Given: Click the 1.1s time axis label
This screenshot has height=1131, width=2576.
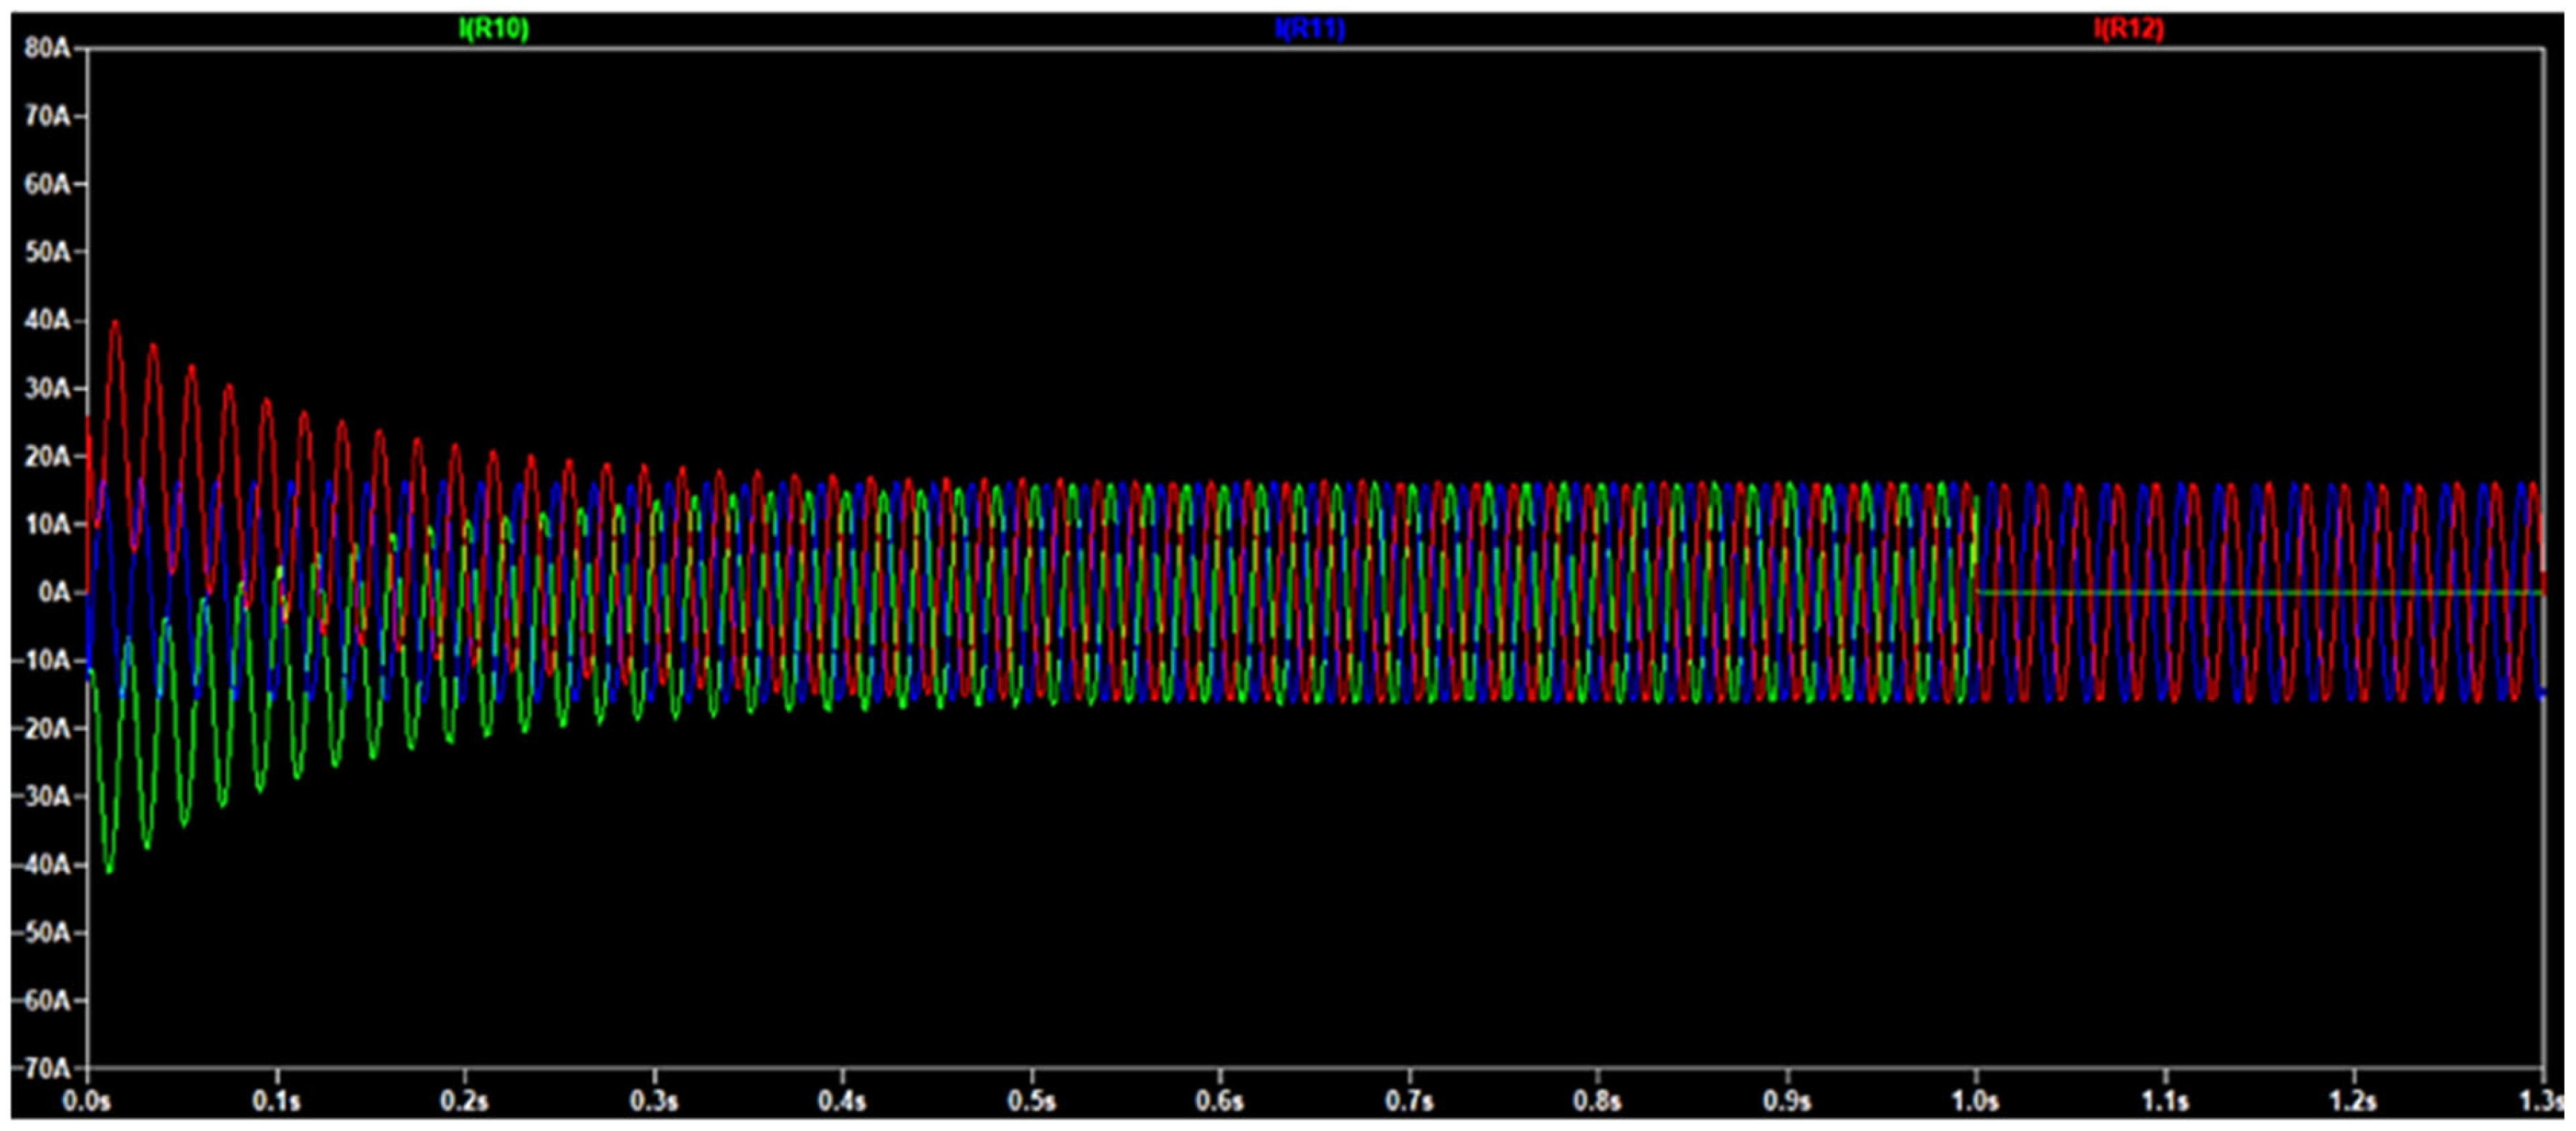Looking at the screenshot, I should click(x=2164, y=1101).
